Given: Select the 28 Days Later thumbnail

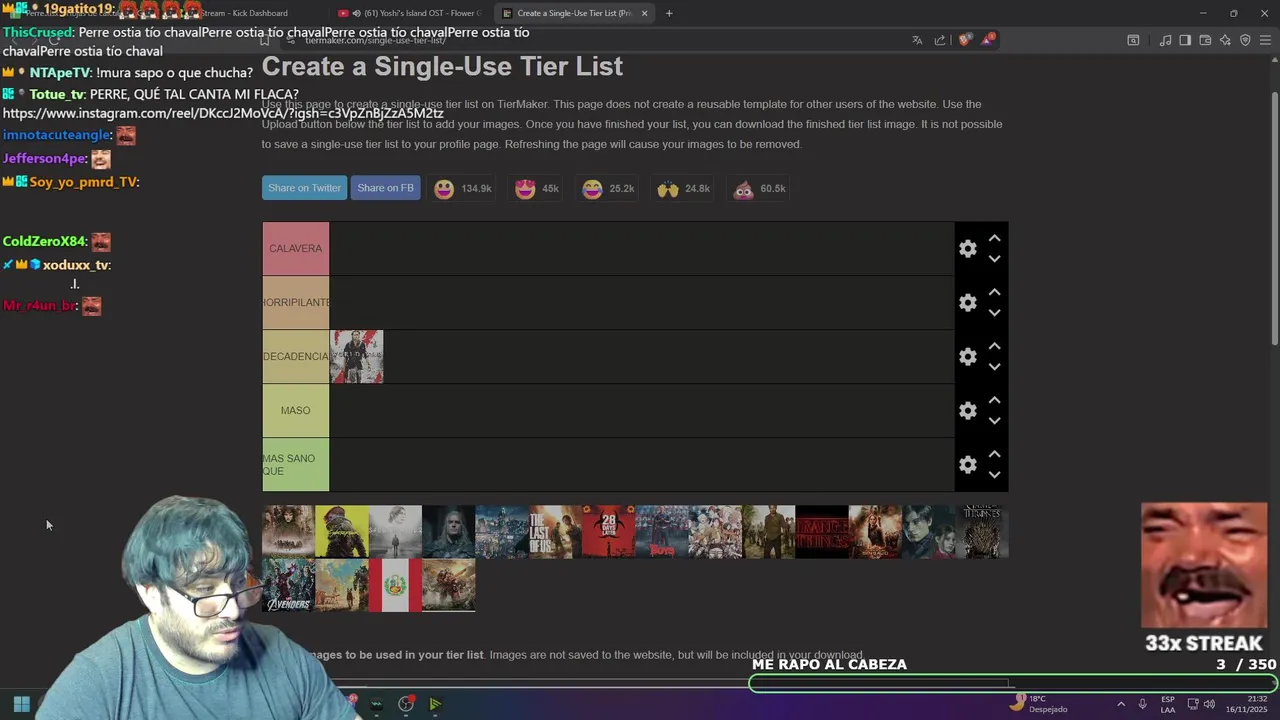Looking at the screenshot, I should 608,531.
